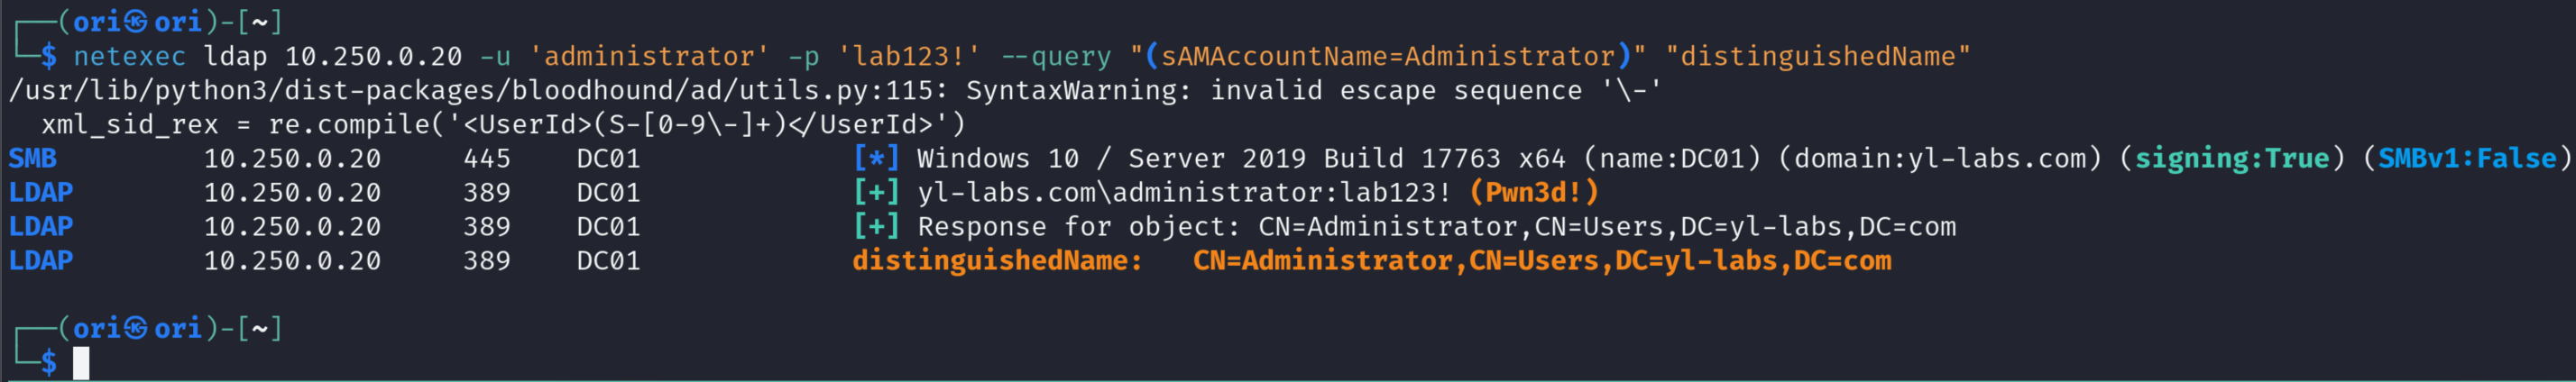Click the orange distinguishedName: label

(x=996, y=260)
